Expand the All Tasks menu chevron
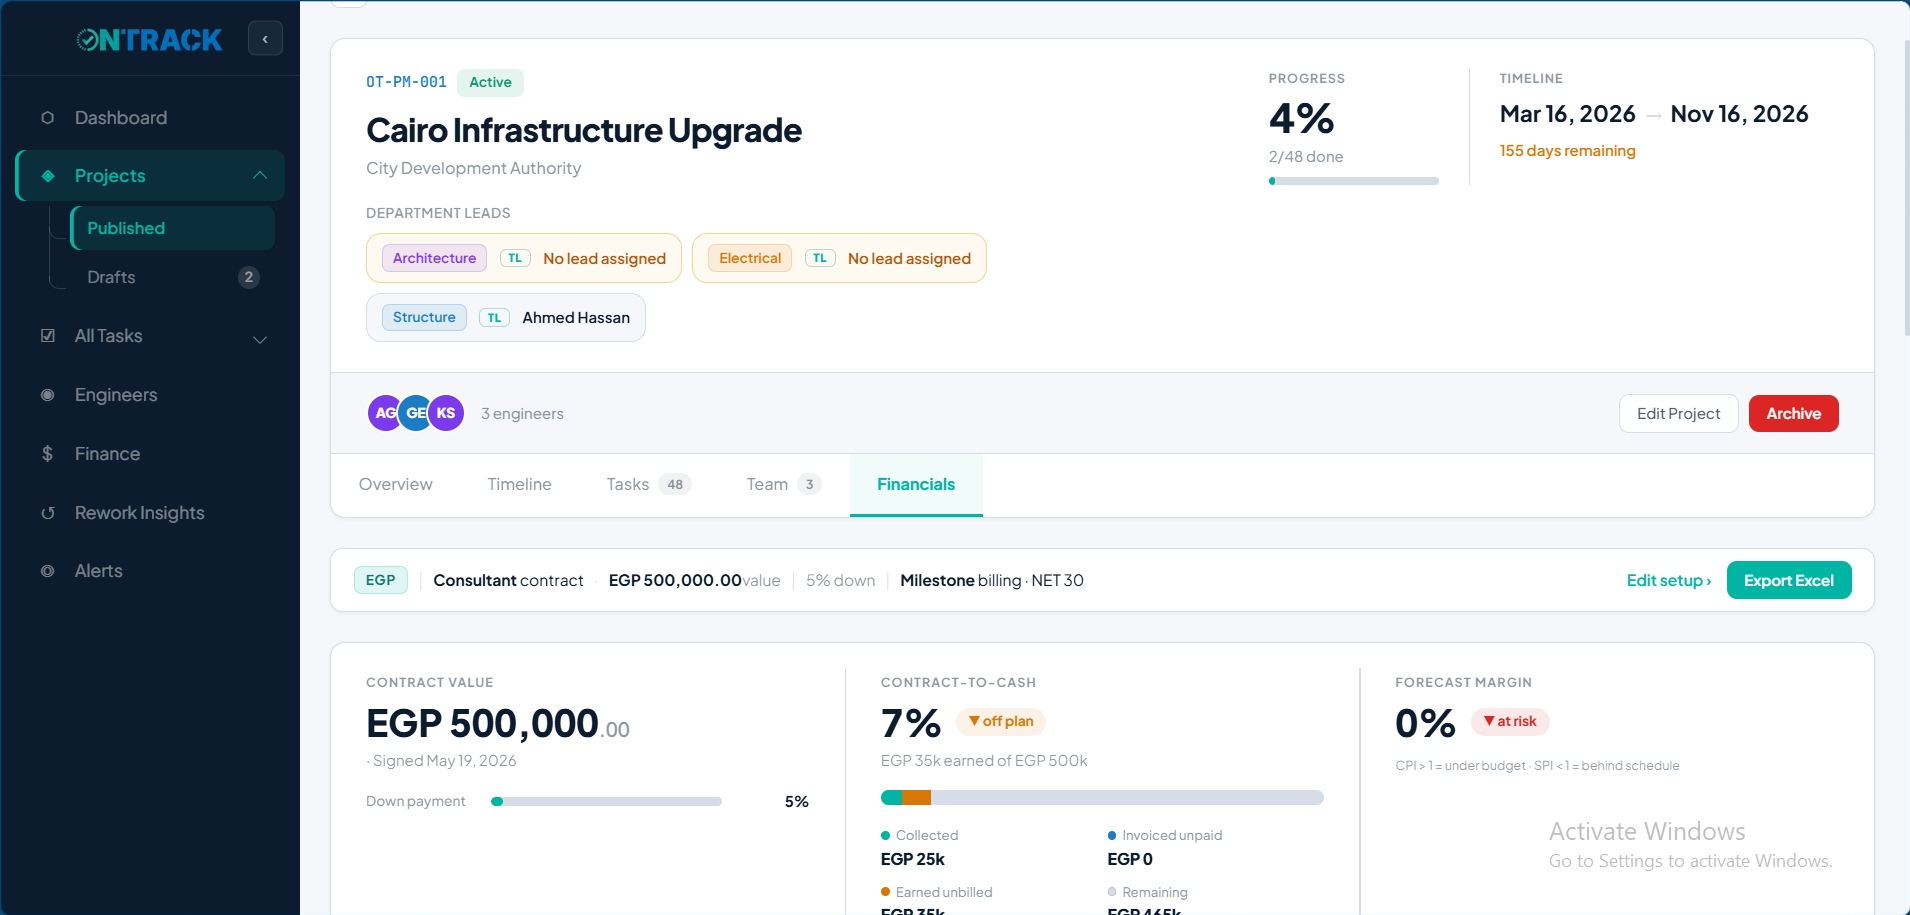Viewport: 1910px width, 915px height. coord(260,339)
